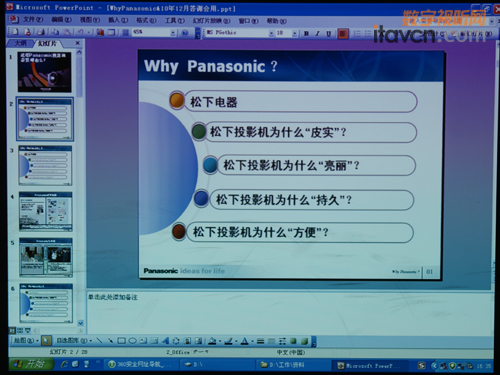
Task: Switch to Slide Sorter view icon
Action: (x=20, y=330)
